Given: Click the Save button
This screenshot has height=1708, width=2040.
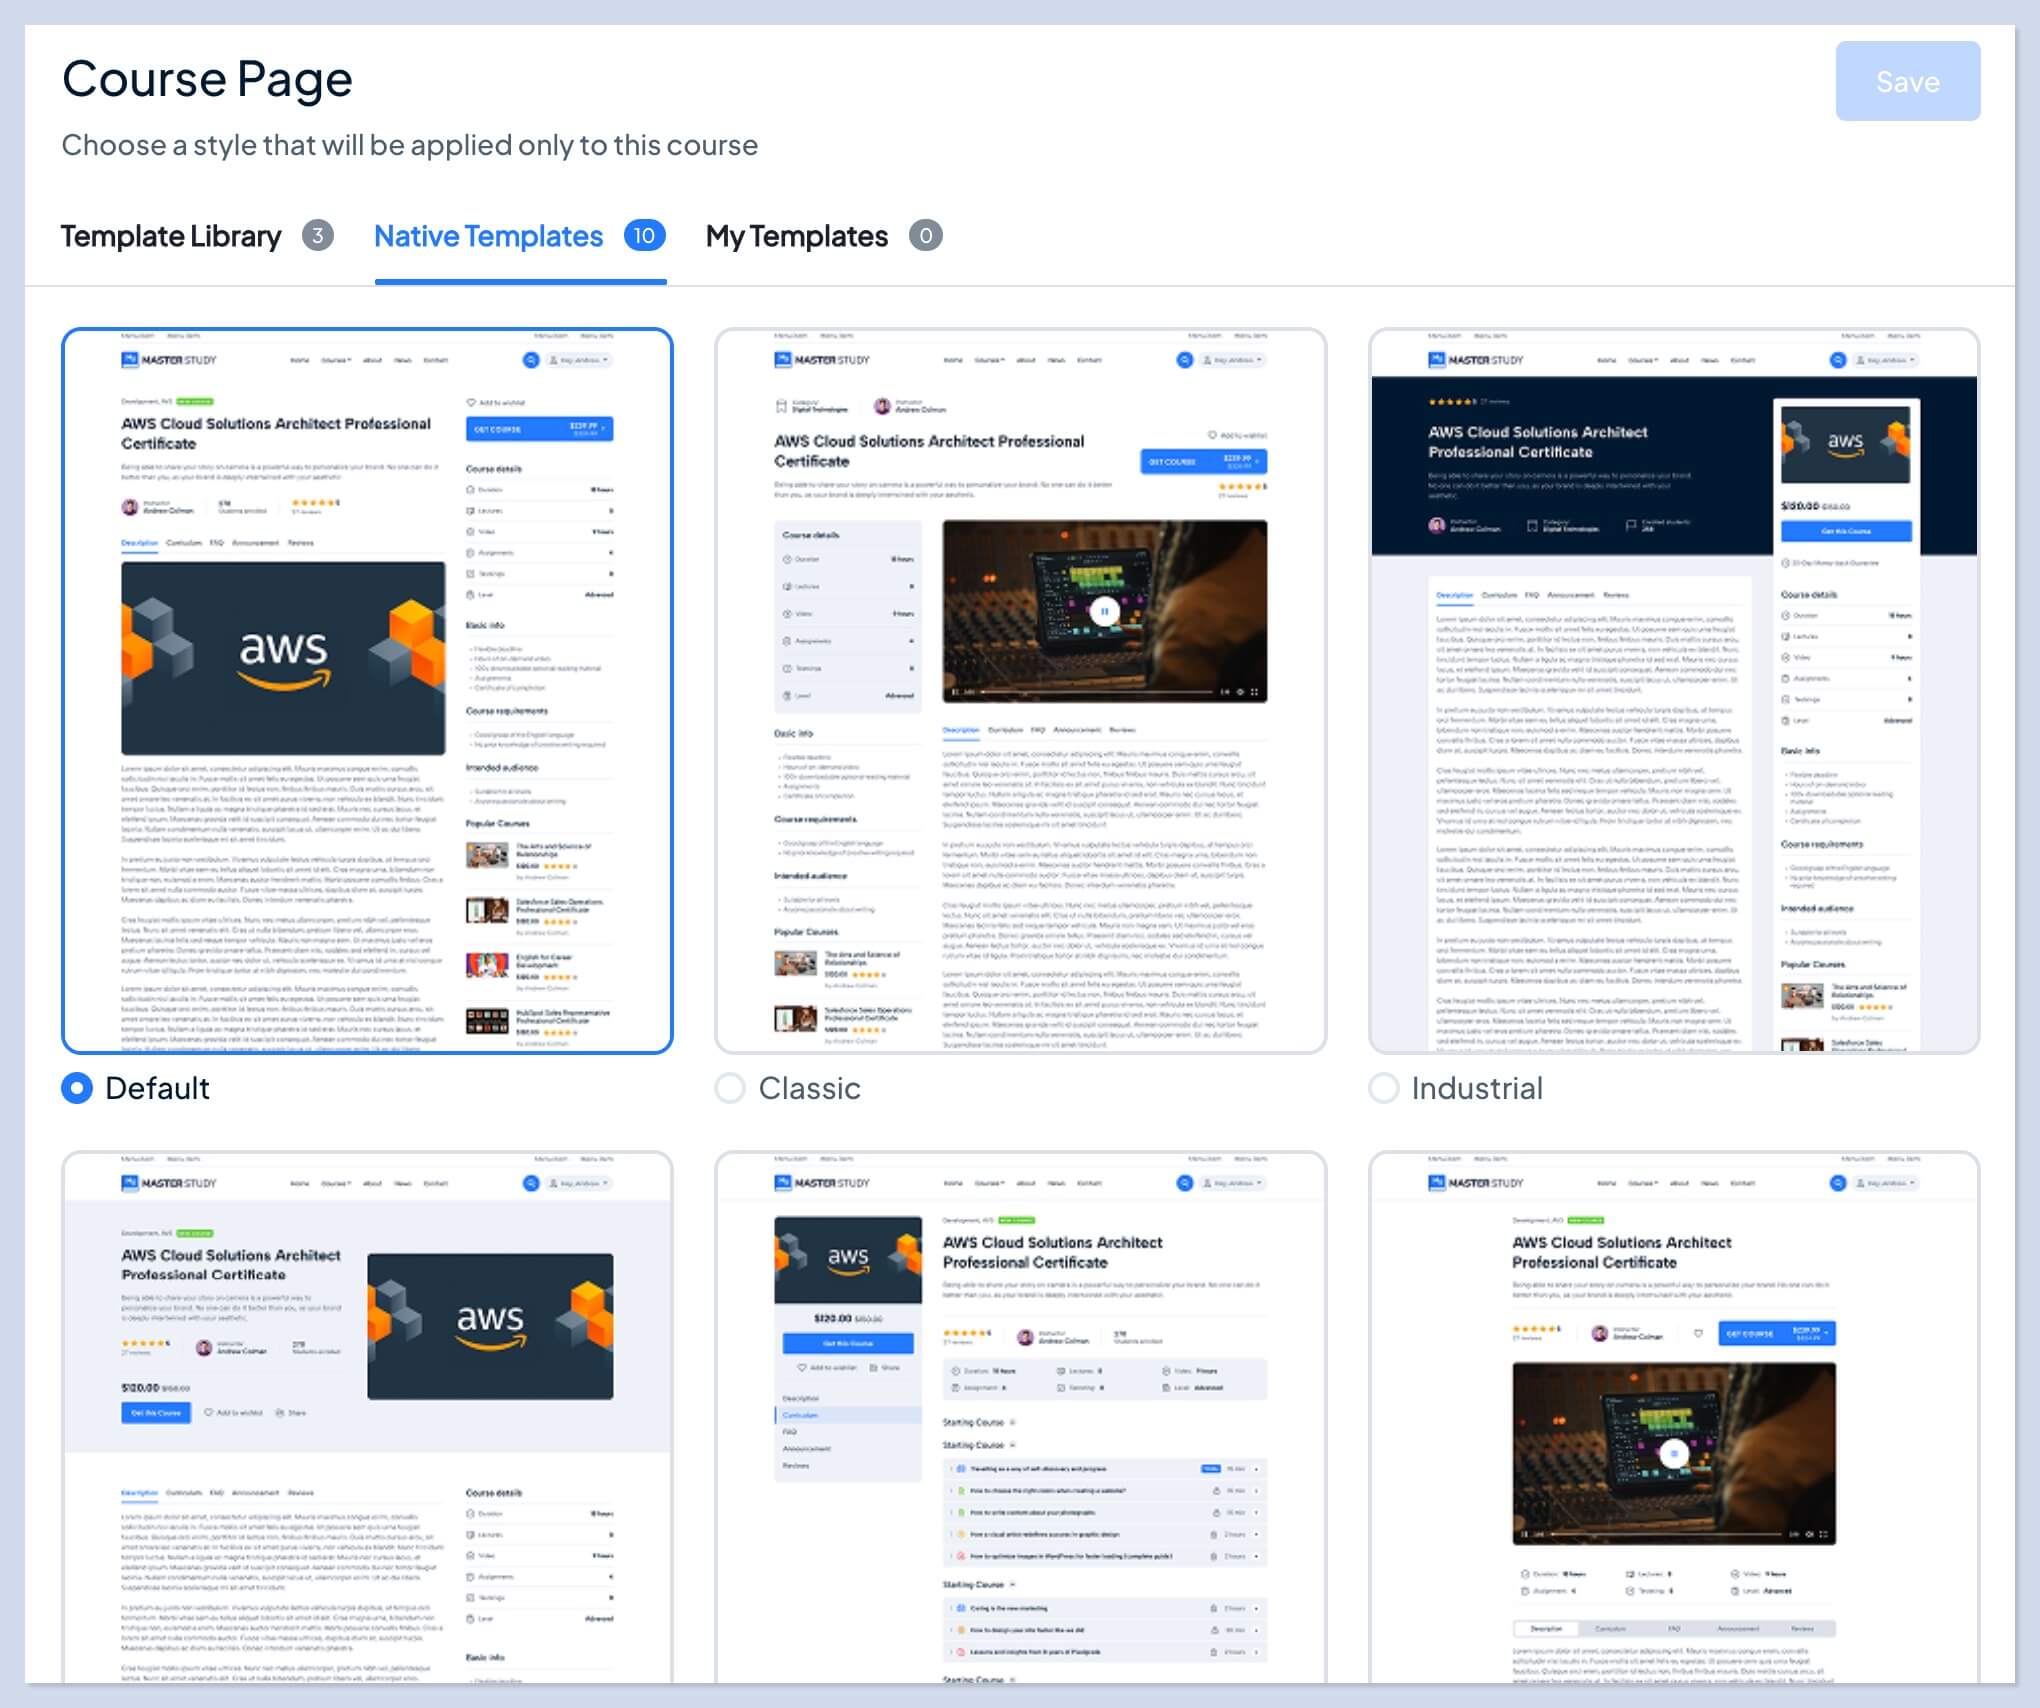Looking at the screenshot, I should [1907, 81].
